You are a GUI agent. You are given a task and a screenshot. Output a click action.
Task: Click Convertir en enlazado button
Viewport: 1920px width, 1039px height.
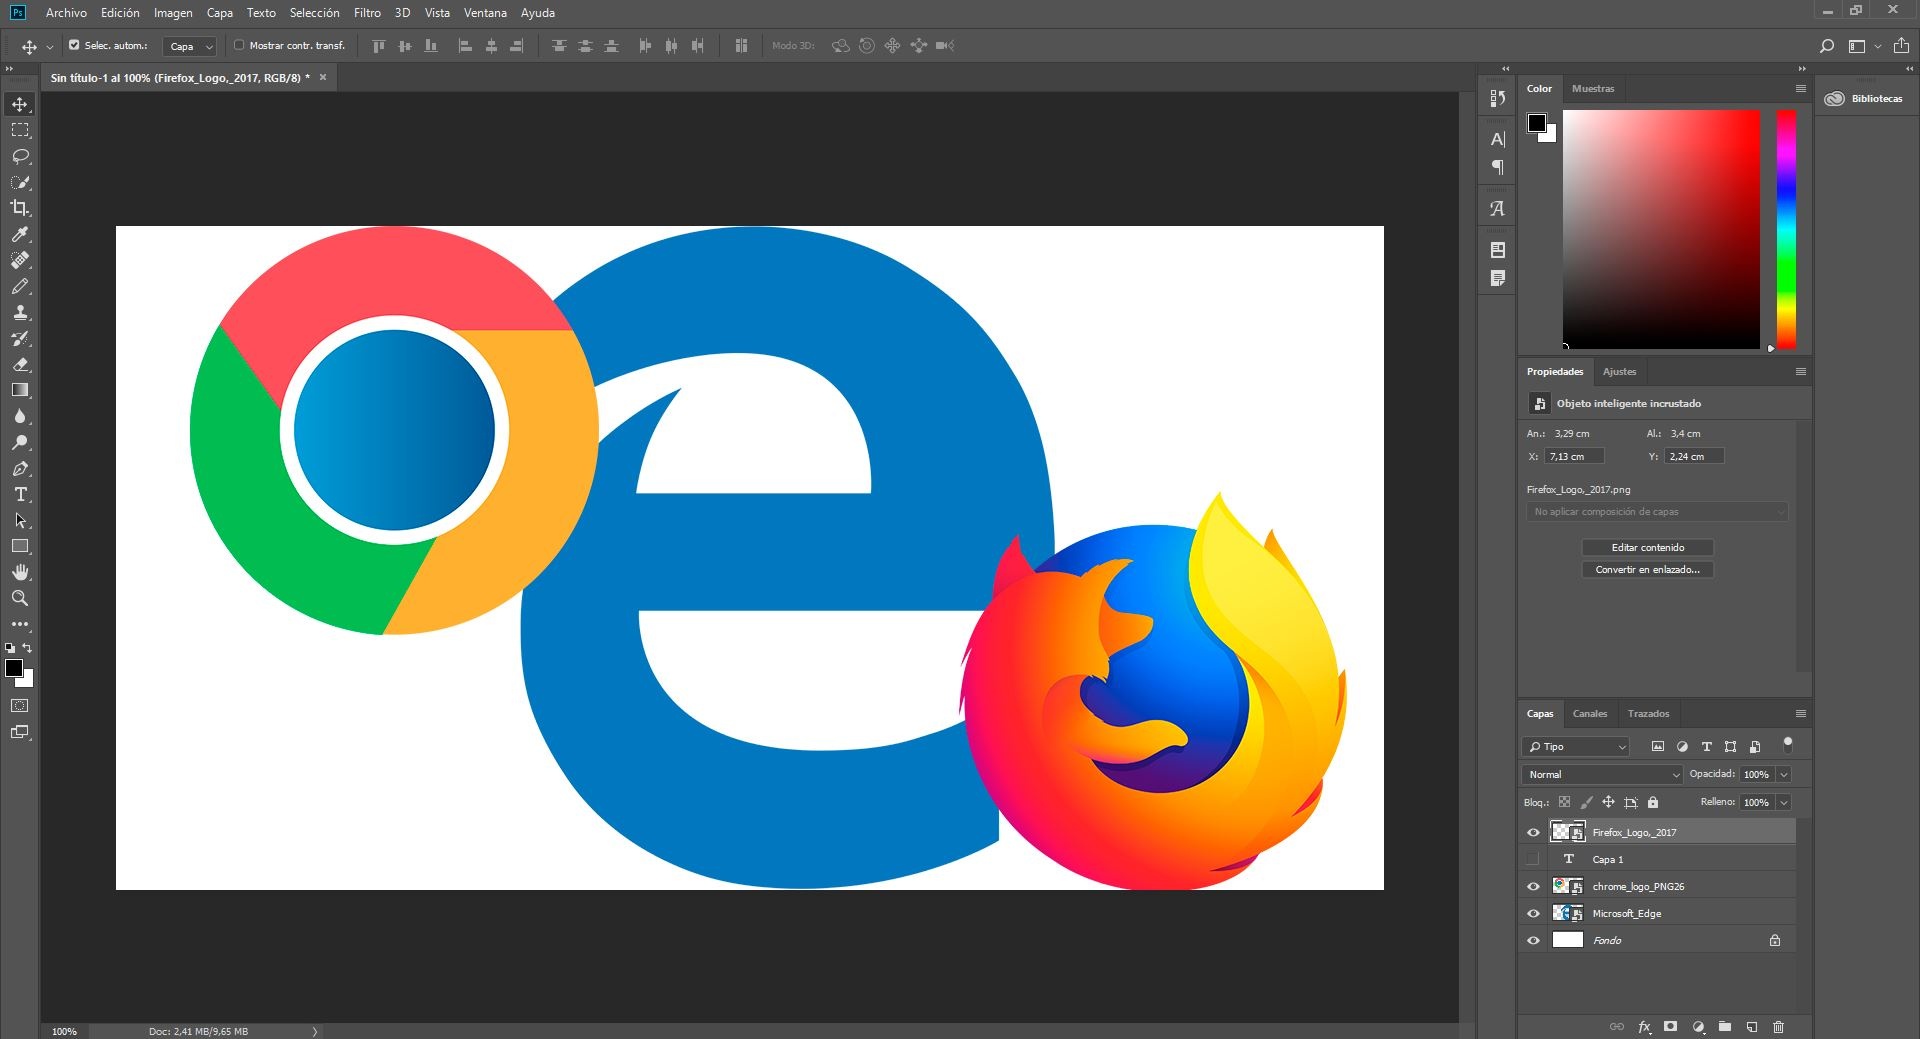point(1647,570)
